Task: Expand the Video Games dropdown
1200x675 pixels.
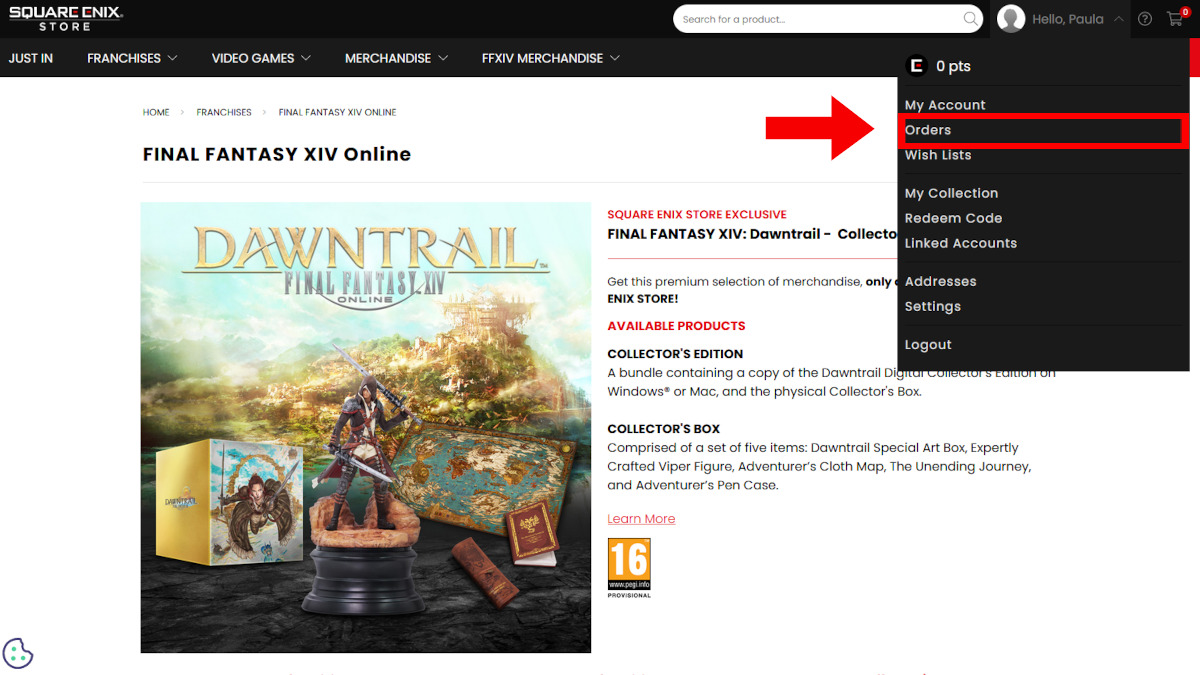Action: (261, 58)
